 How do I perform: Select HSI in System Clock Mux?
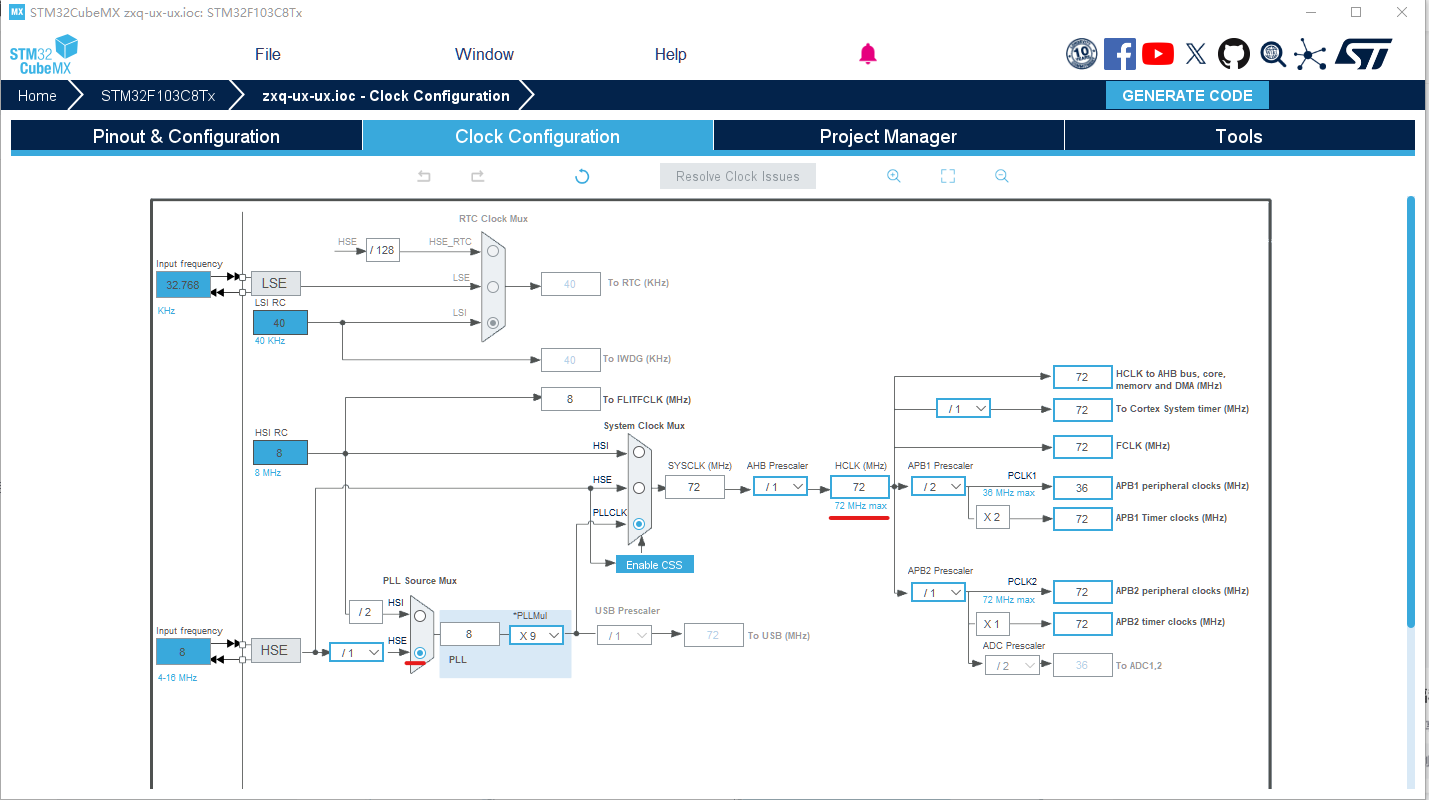point(639,452)
